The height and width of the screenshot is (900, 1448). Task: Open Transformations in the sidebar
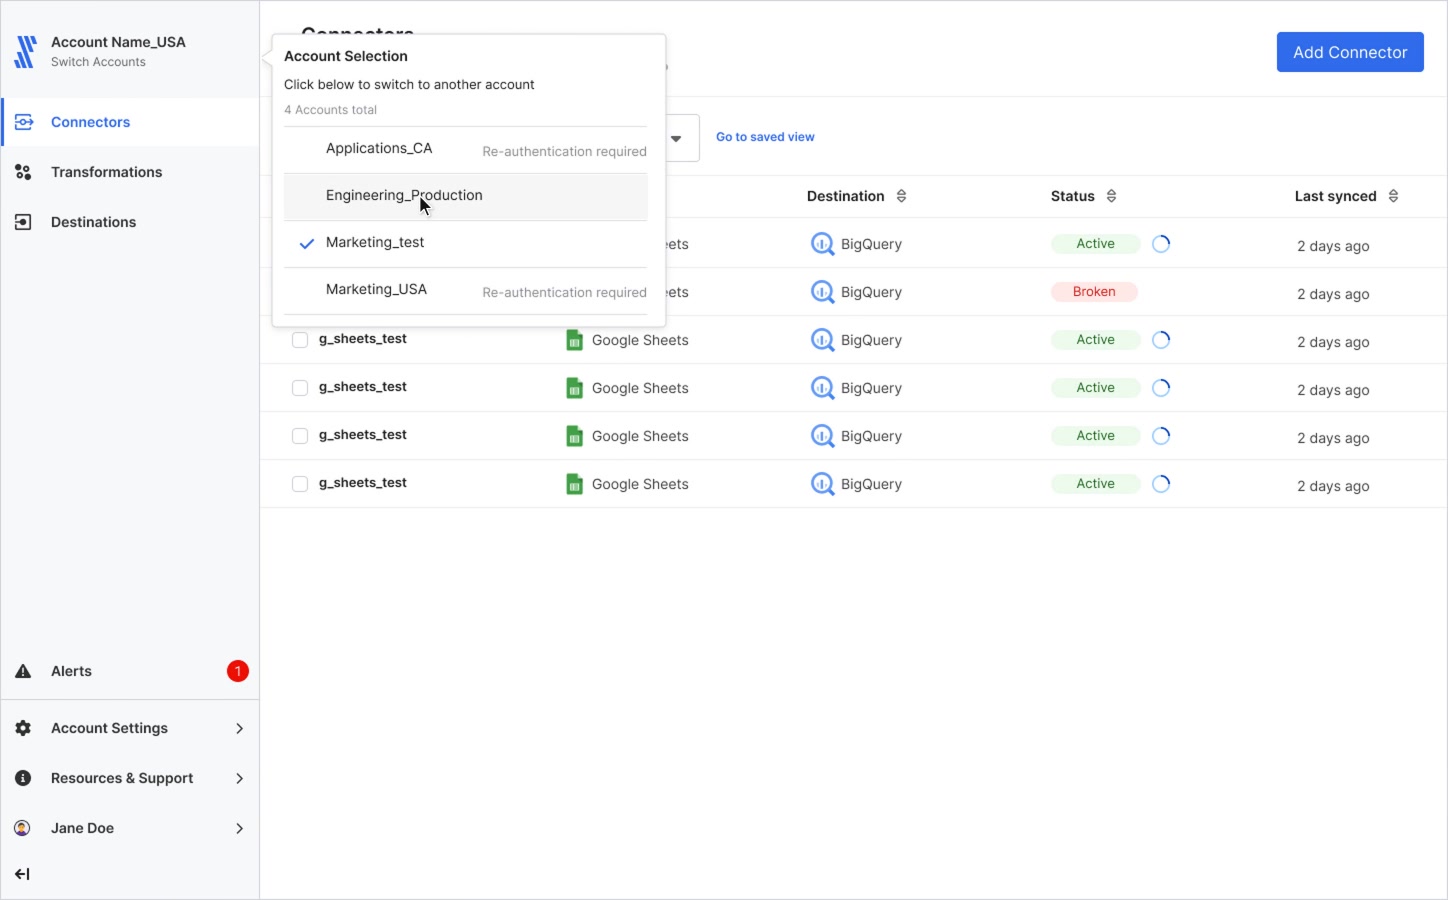pos(130,172)
